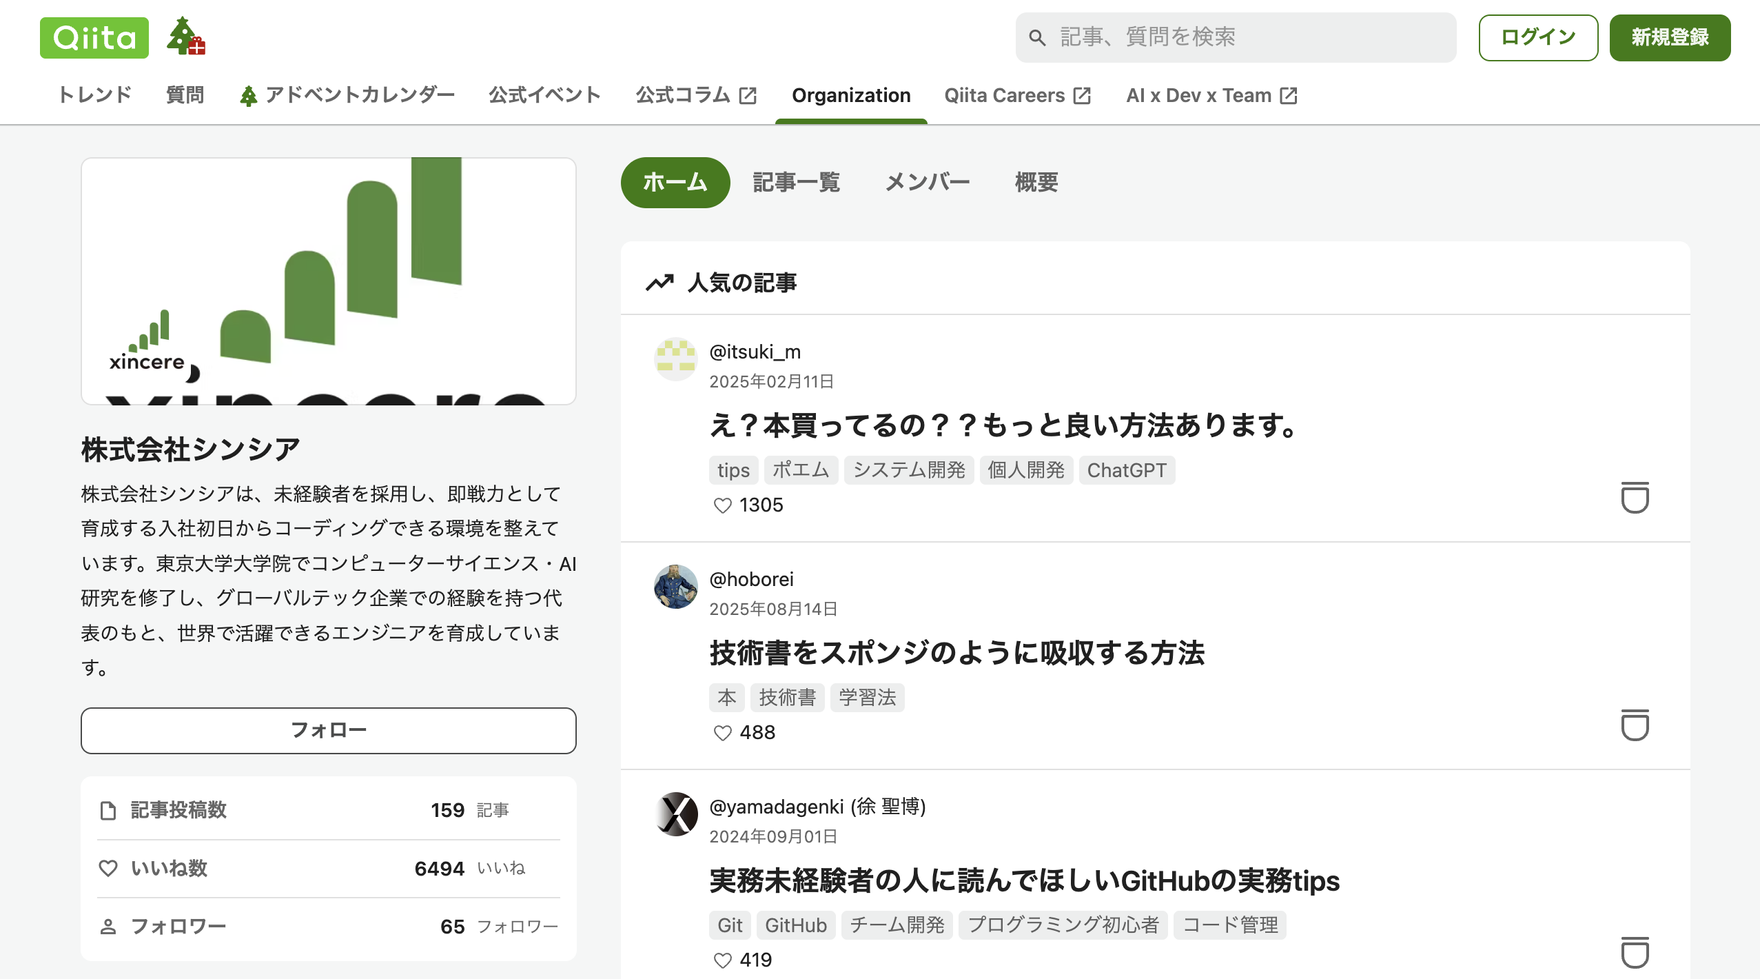Click the Qiita logo

click(x=94, y=38)
